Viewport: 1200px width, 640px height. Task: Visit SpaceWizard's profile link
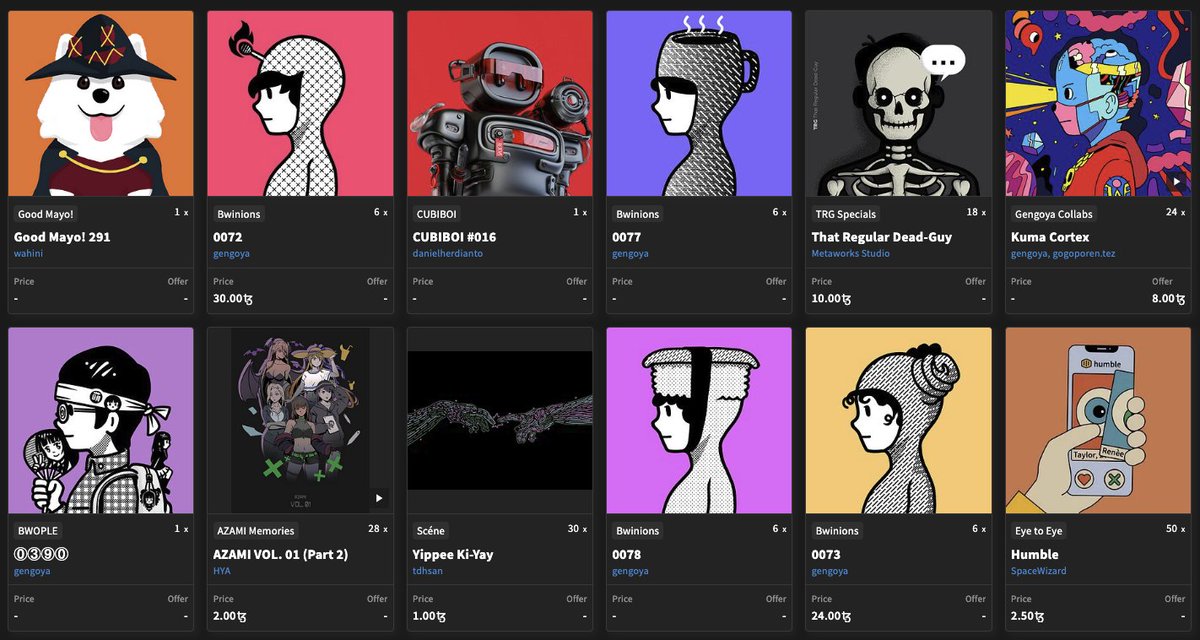point(1039,571)
